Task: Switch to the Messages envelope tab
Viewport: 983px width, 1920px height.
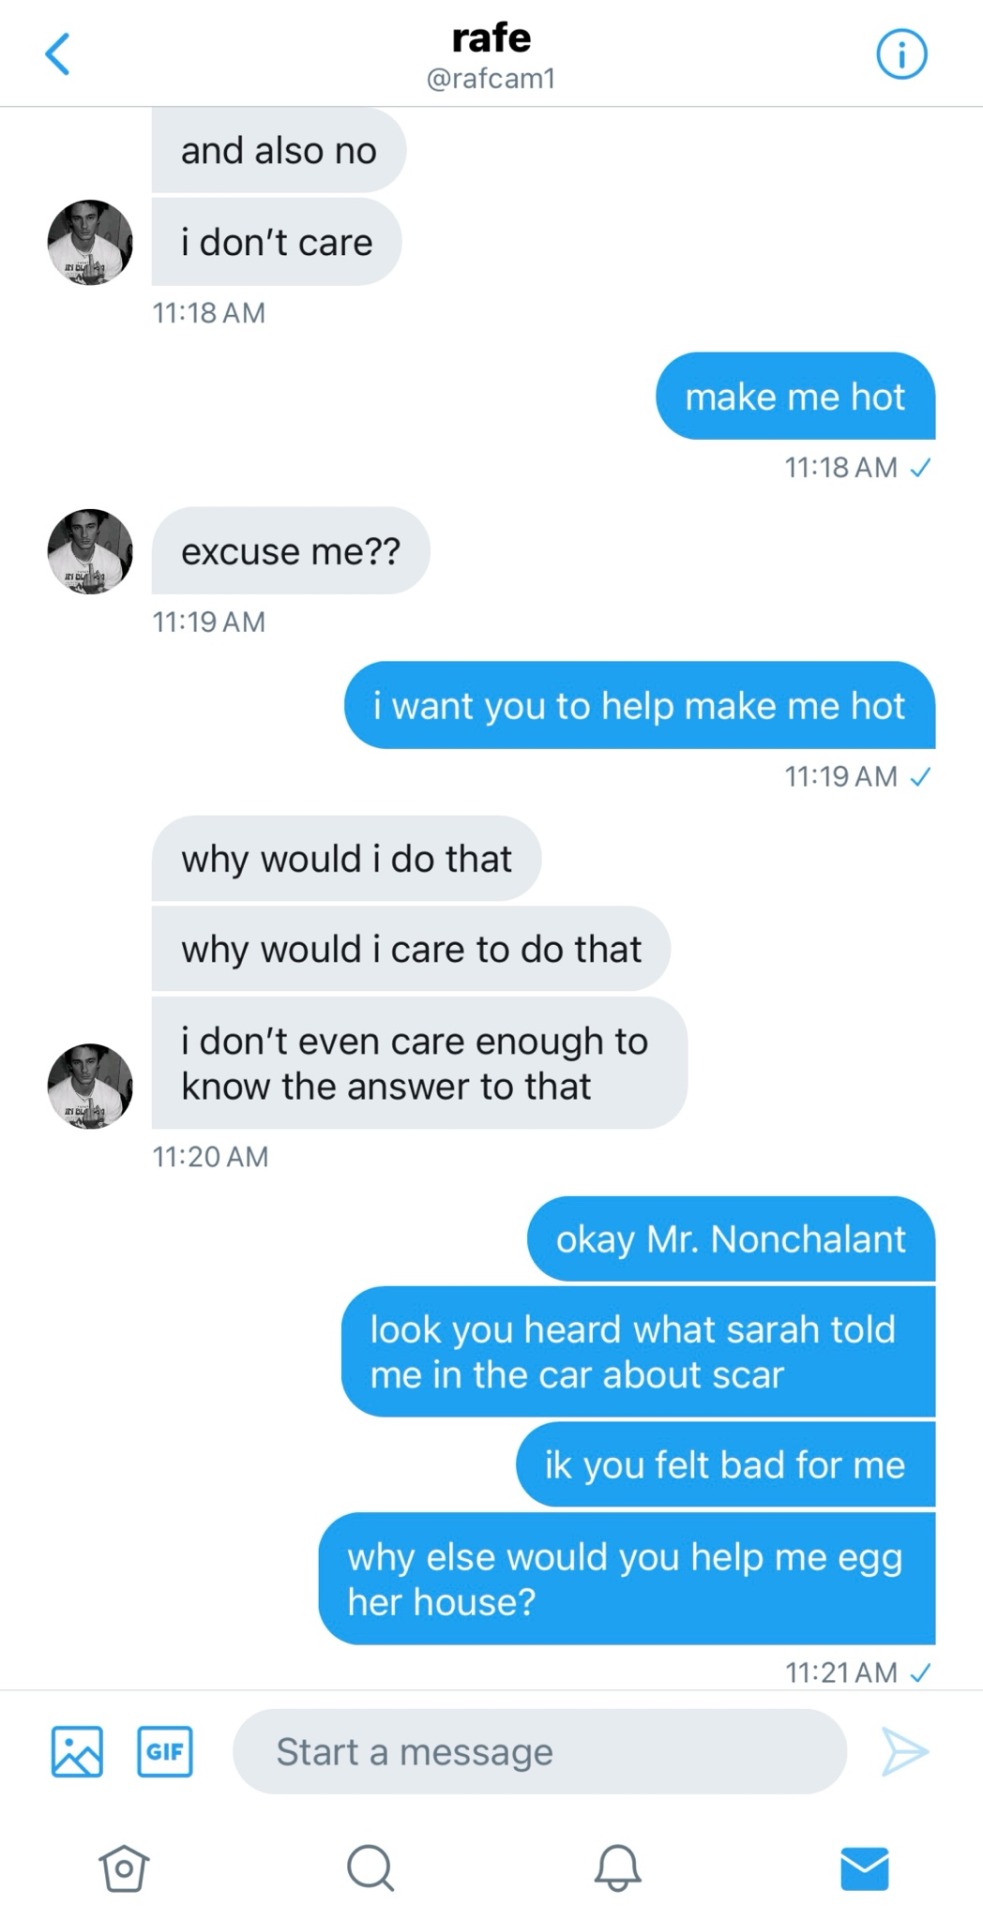Action: point(864,1868)
